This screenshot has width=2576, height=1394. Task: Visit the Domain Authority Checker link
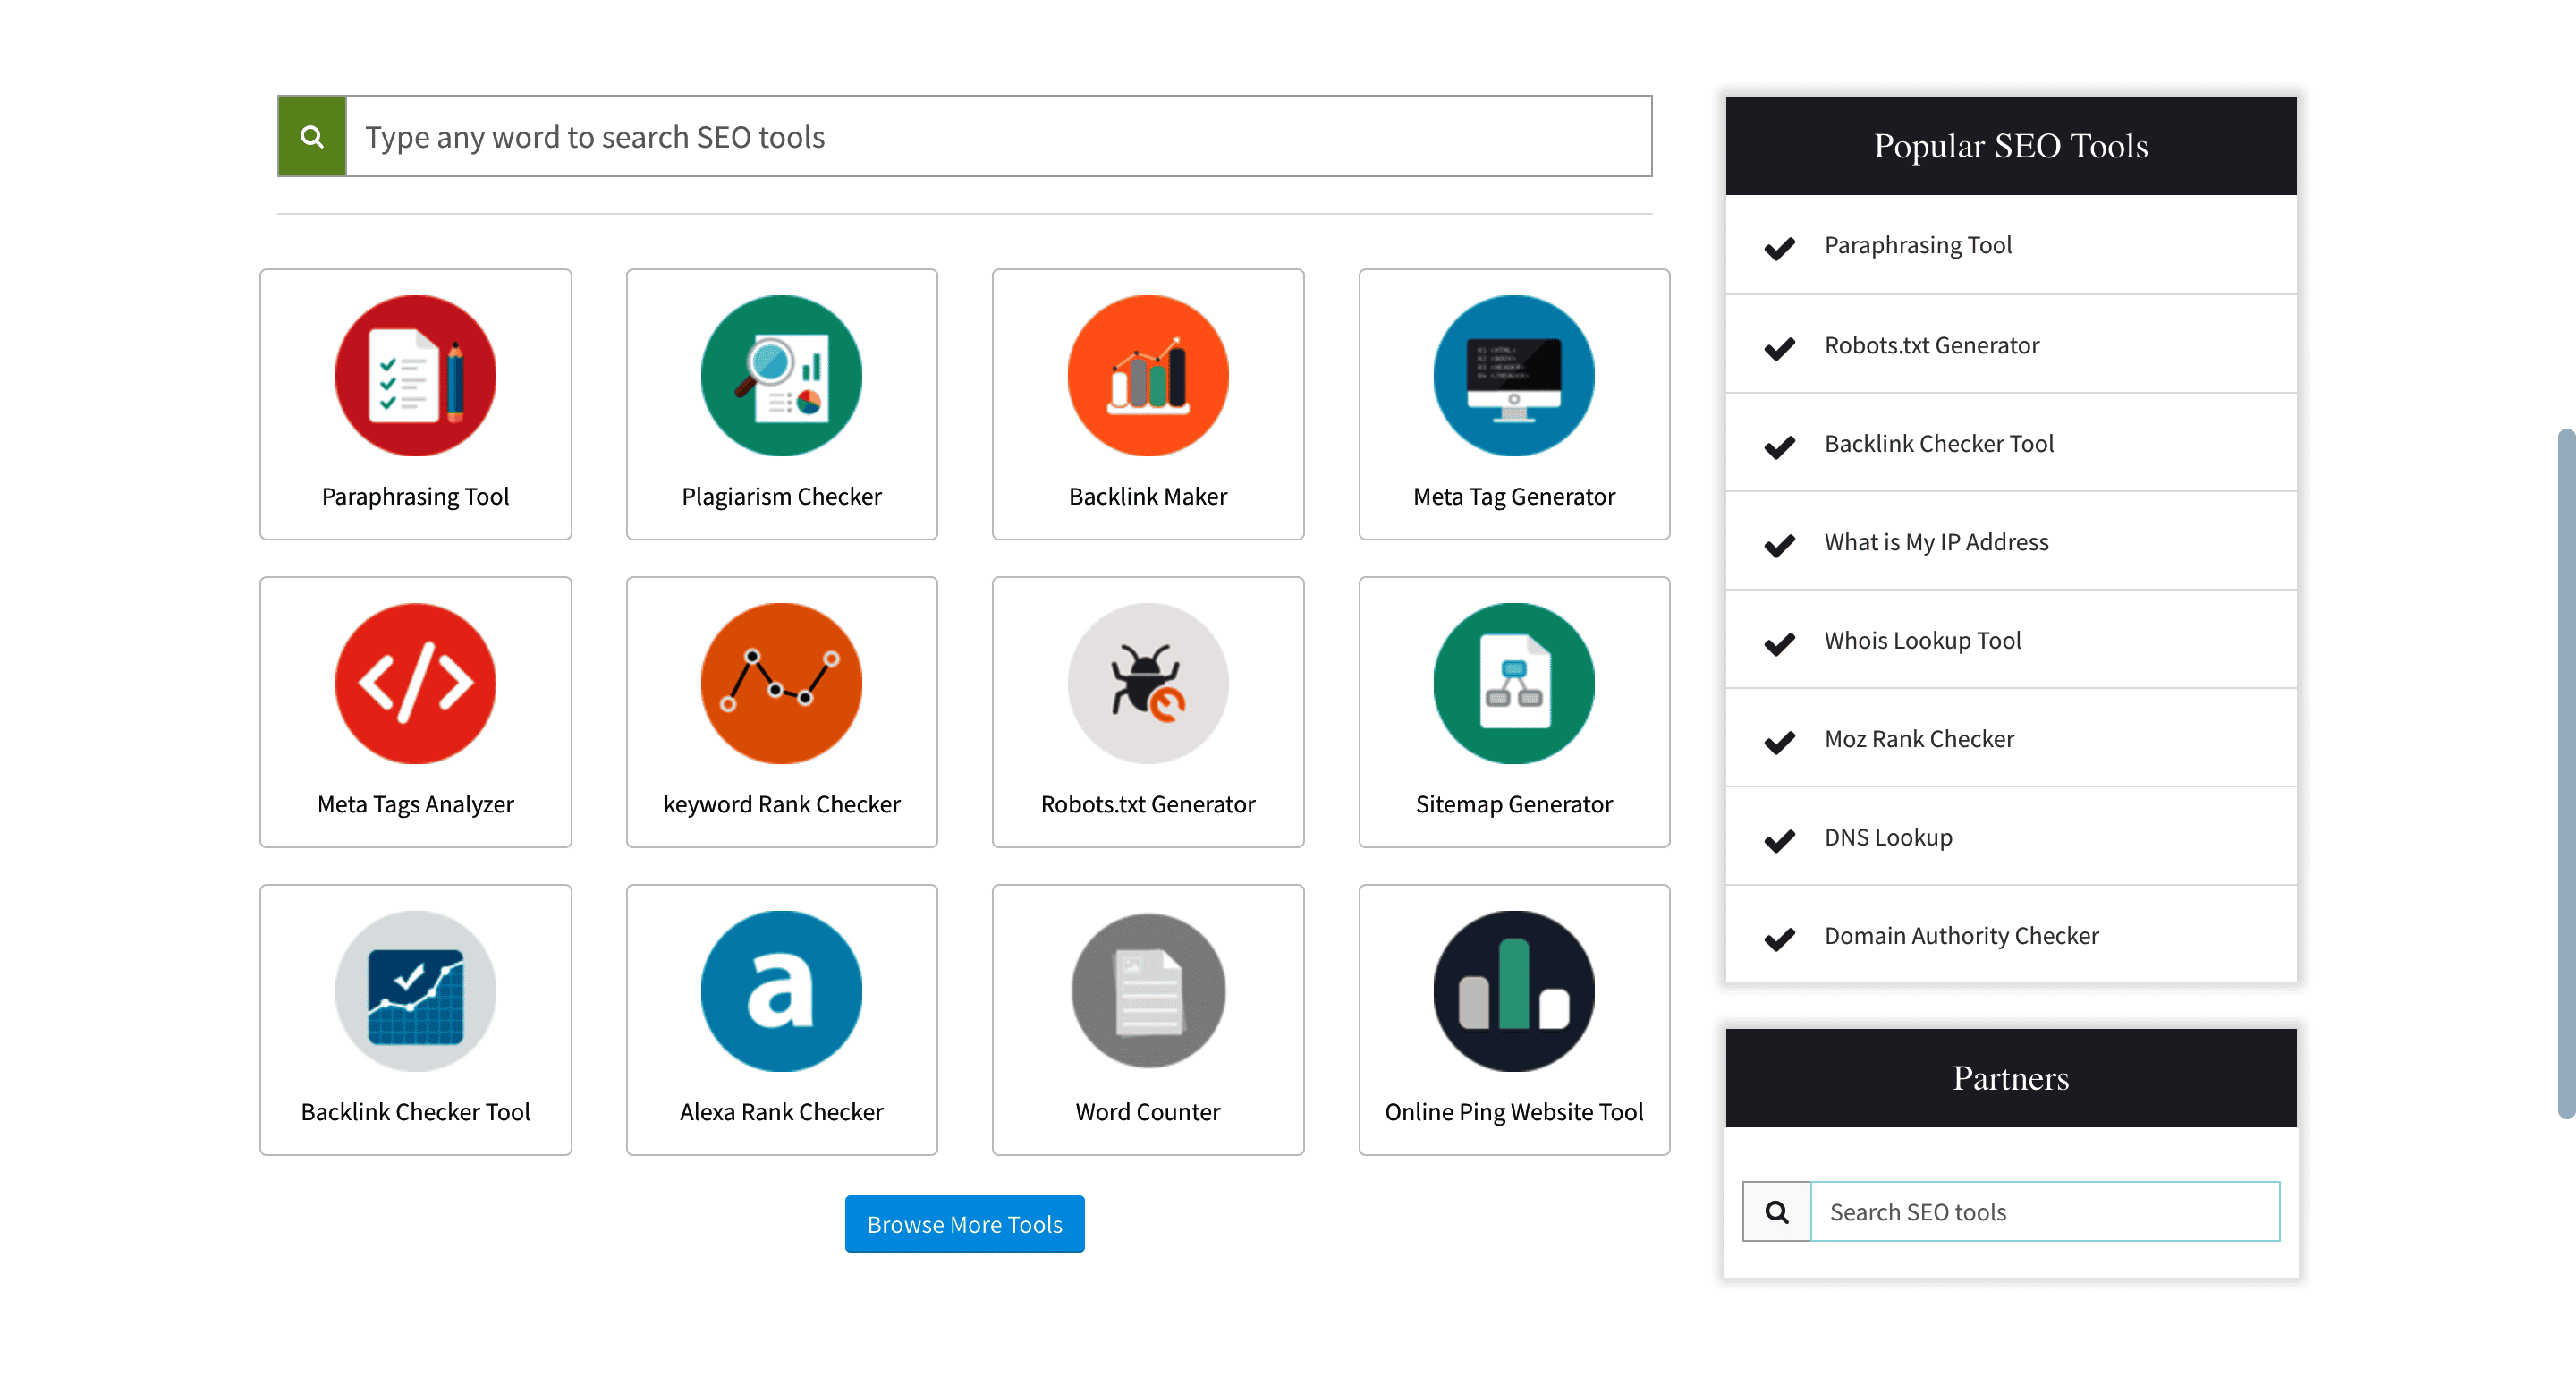point(1961,935)
